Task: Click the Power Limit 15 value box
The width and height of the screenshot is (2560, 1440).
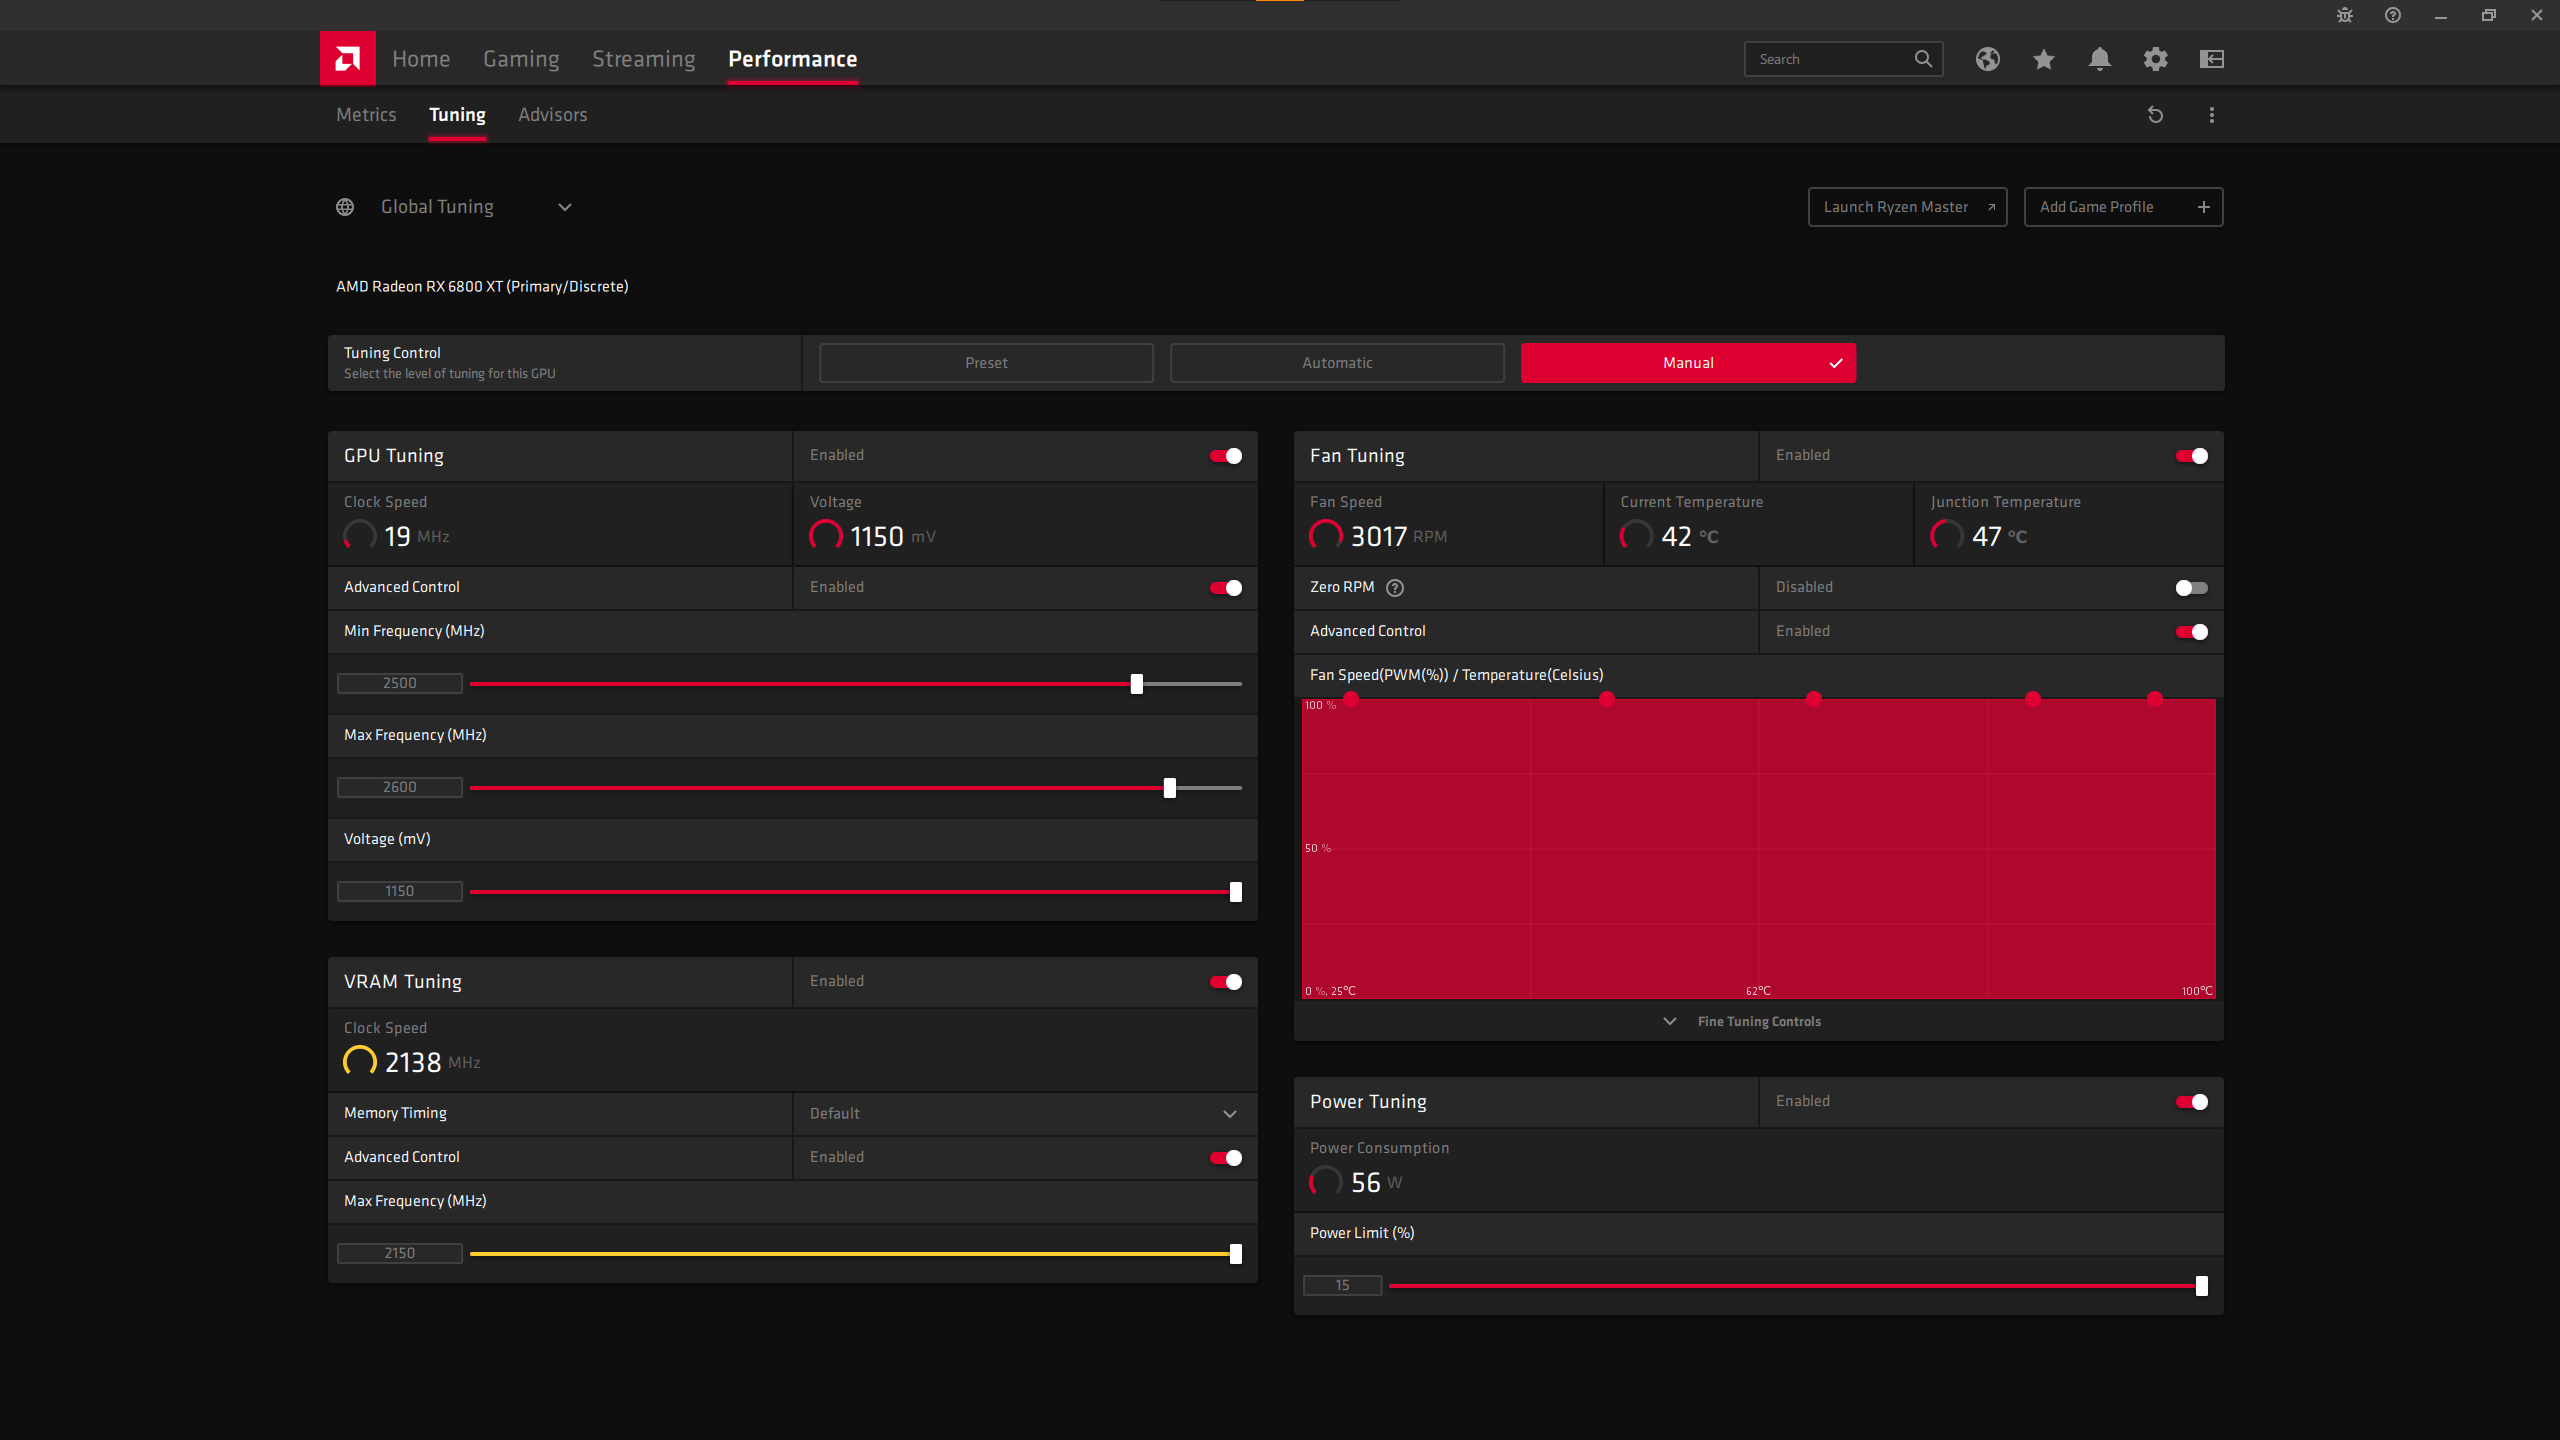Action: click(1342, 1286)
